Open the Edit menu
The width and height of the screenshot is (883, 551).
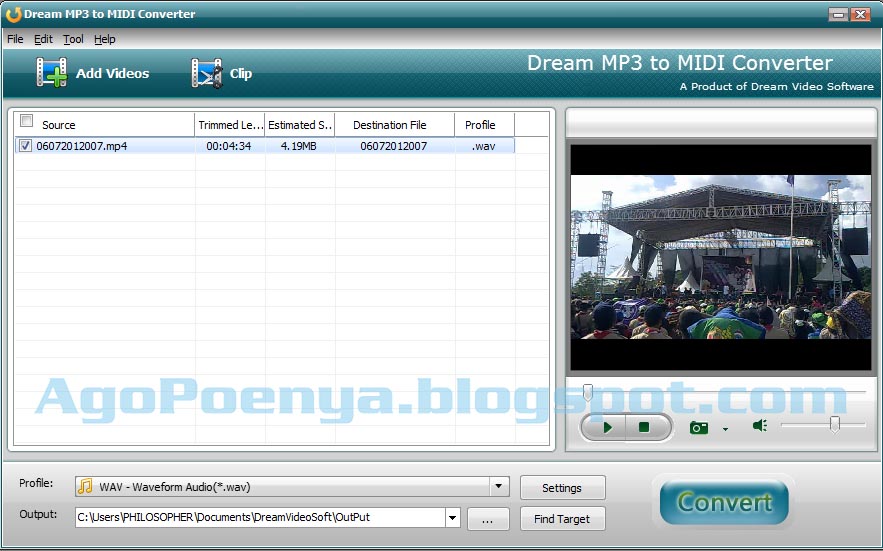43,39
